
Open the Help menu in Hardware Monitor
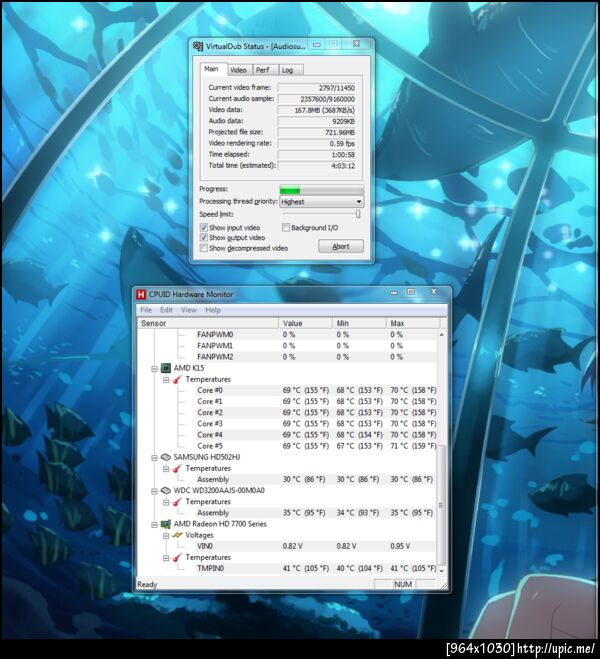pyautogui.click(x=213, y=310)
